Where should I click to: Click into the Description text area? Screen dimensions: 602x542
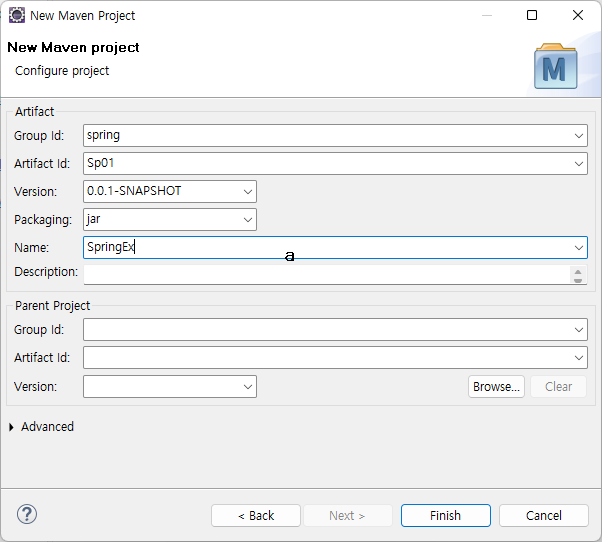[326, 274]
